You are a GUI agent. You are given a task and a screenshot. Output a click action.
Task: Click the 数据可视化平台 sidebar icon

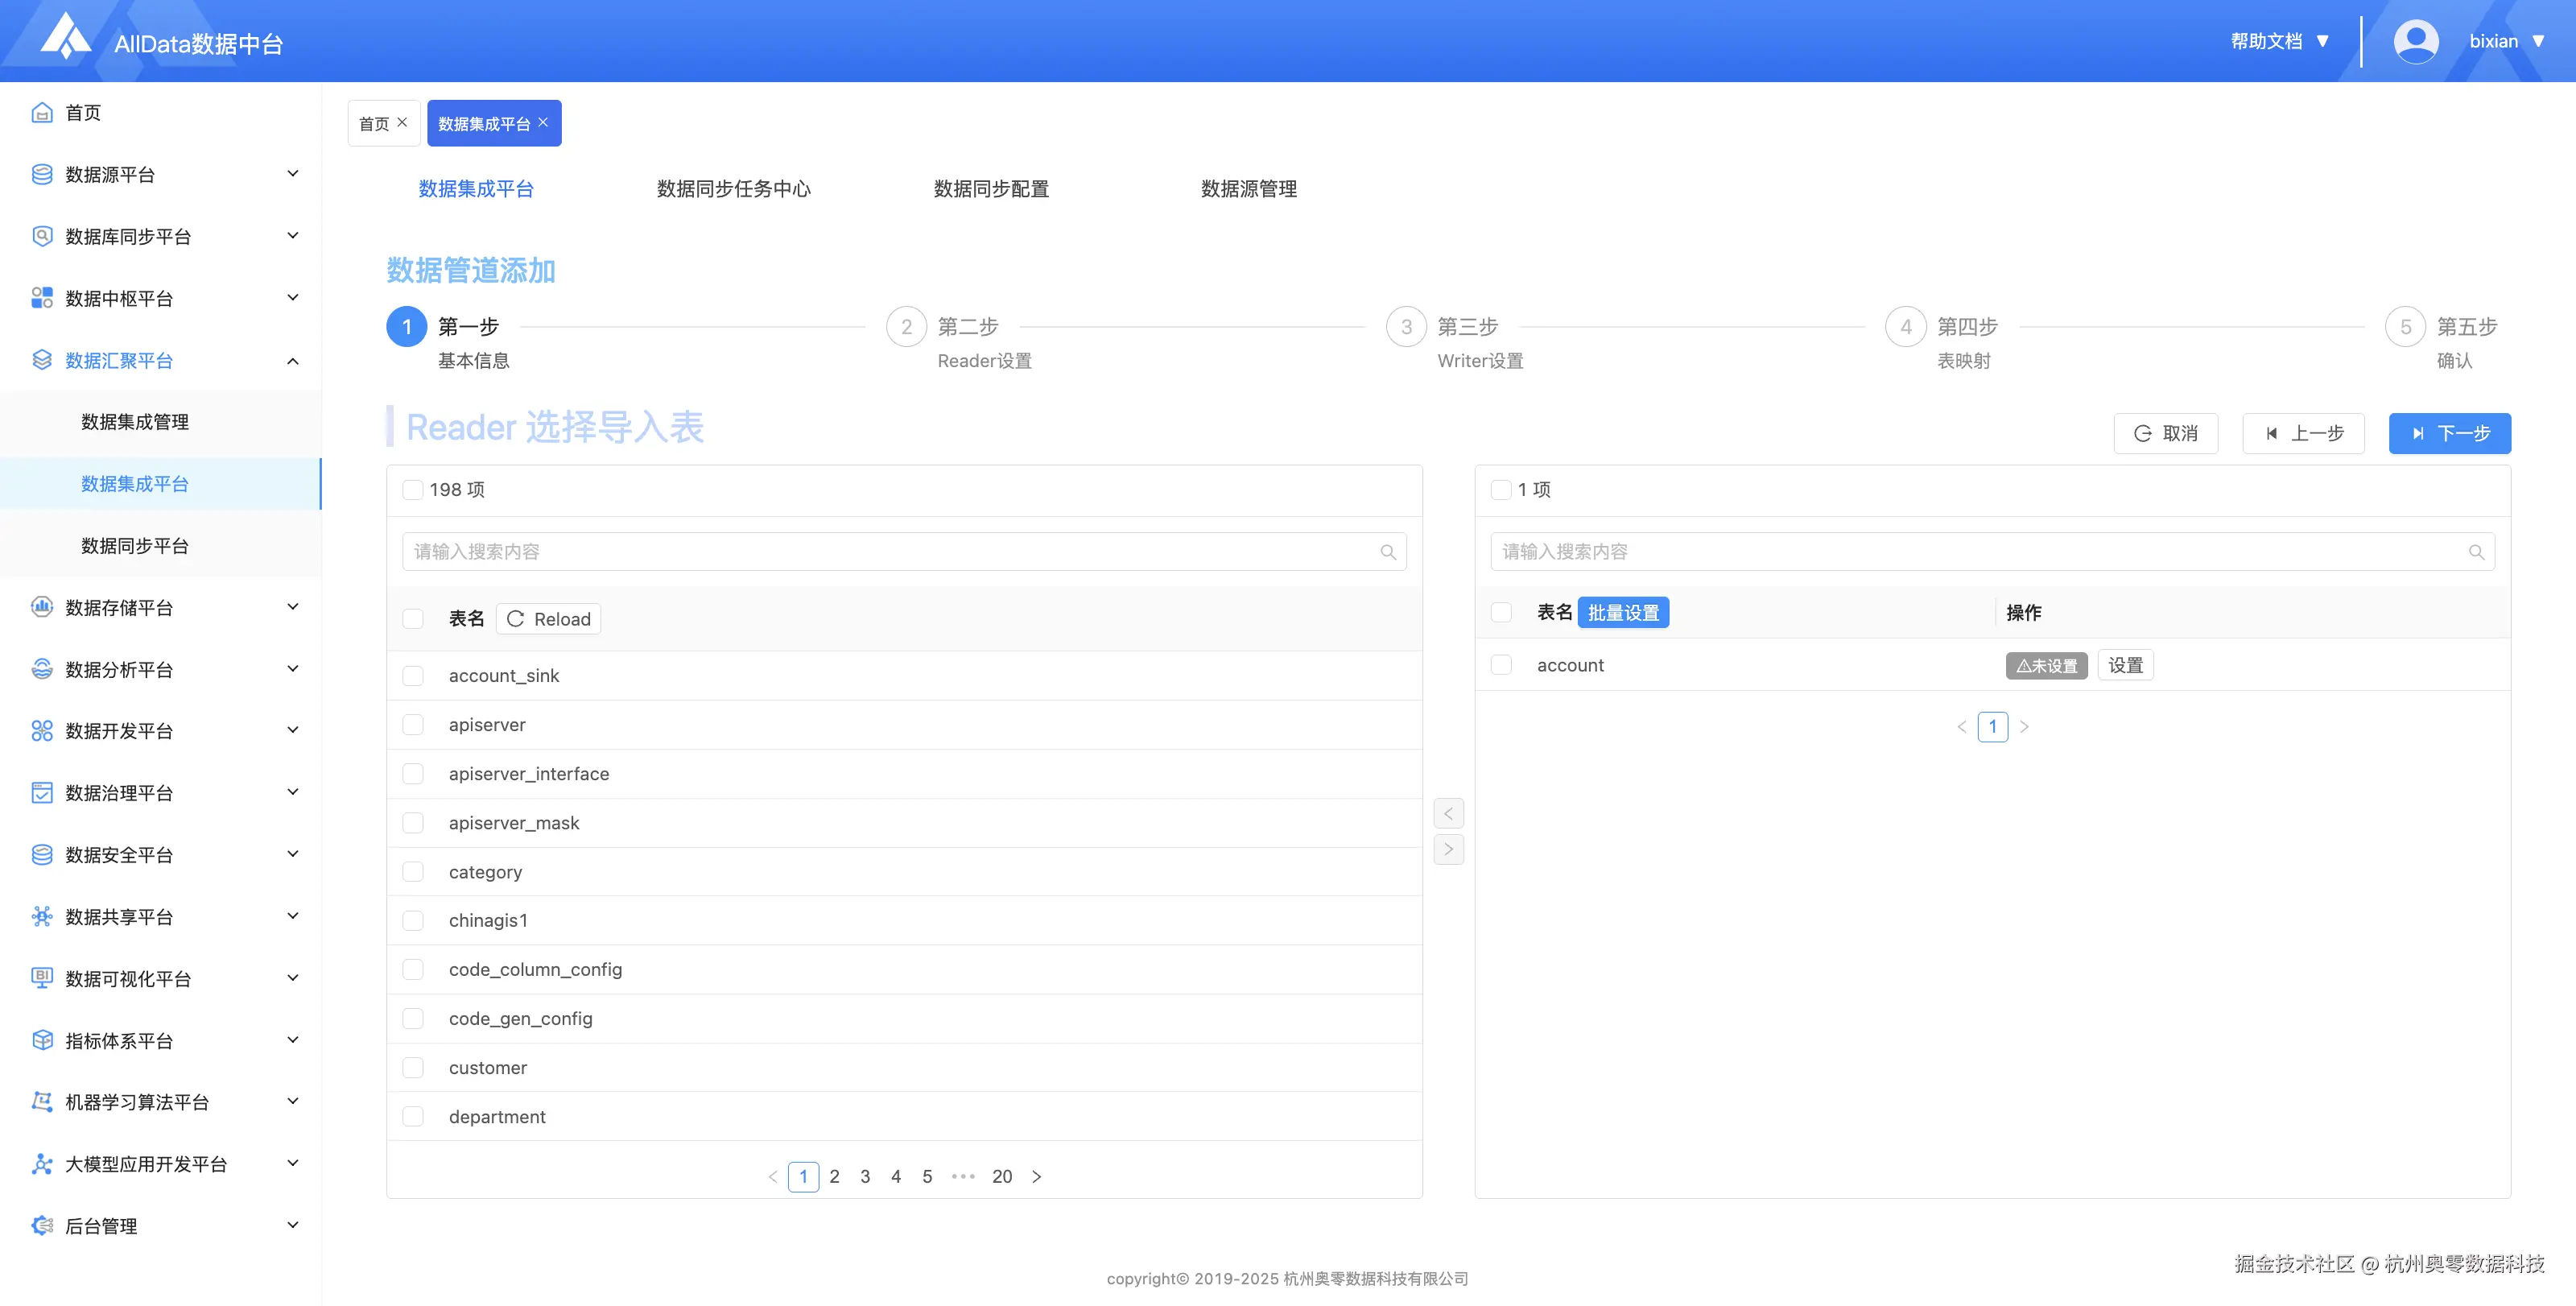tap(42, 978)
